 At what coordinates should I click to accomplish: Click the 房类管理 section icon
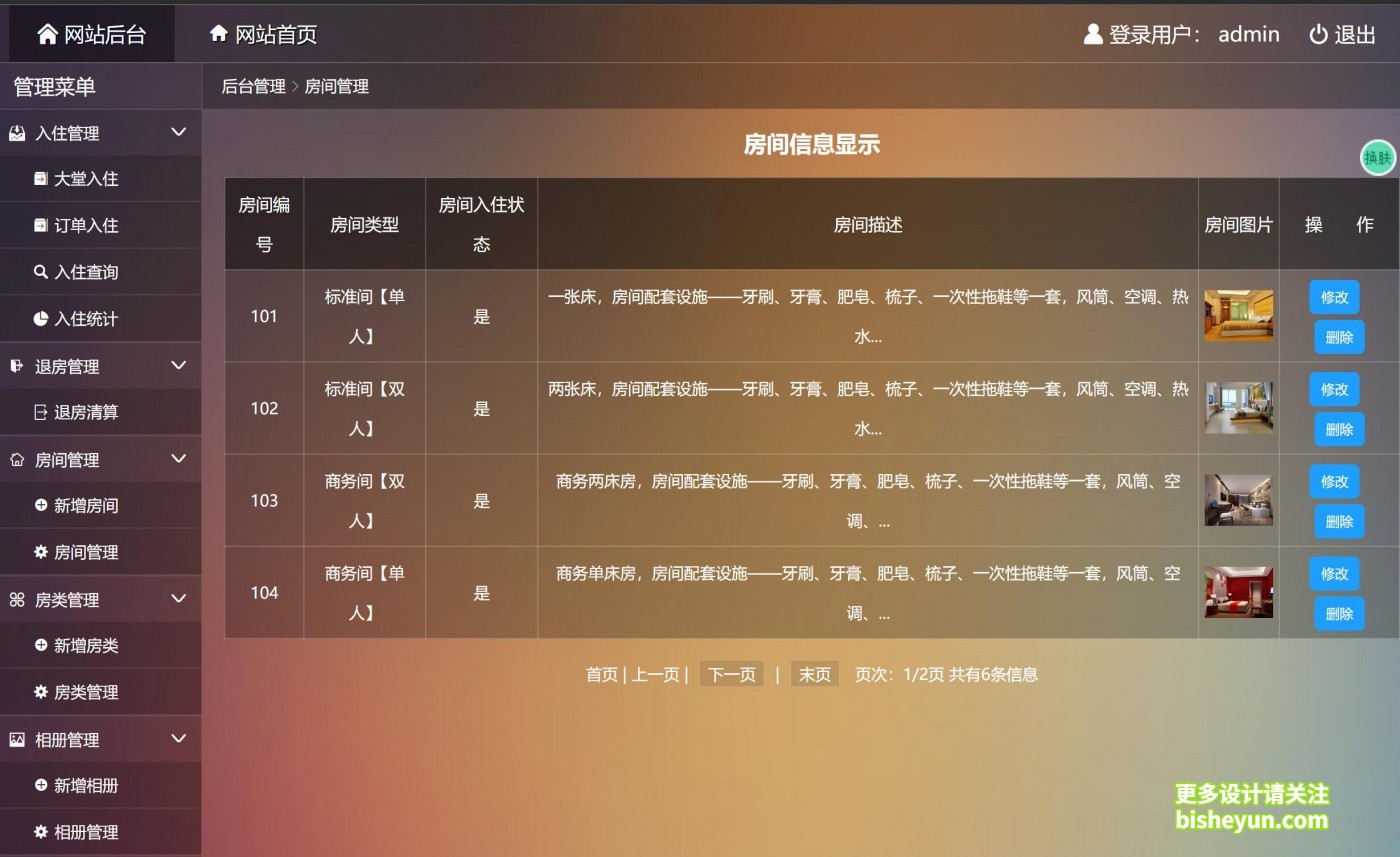coord(17,600)
